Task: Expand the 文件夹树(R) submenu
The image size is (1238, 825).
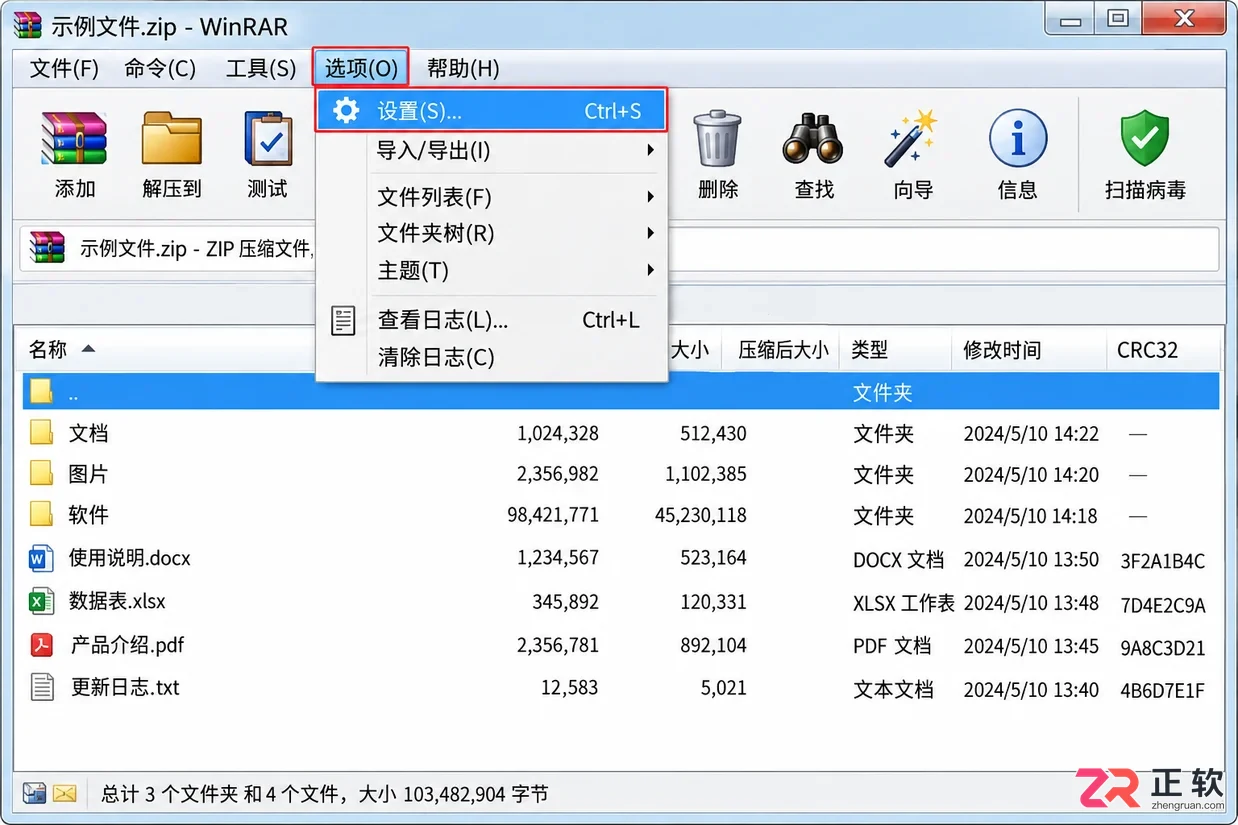Action: tap(491, 234)
